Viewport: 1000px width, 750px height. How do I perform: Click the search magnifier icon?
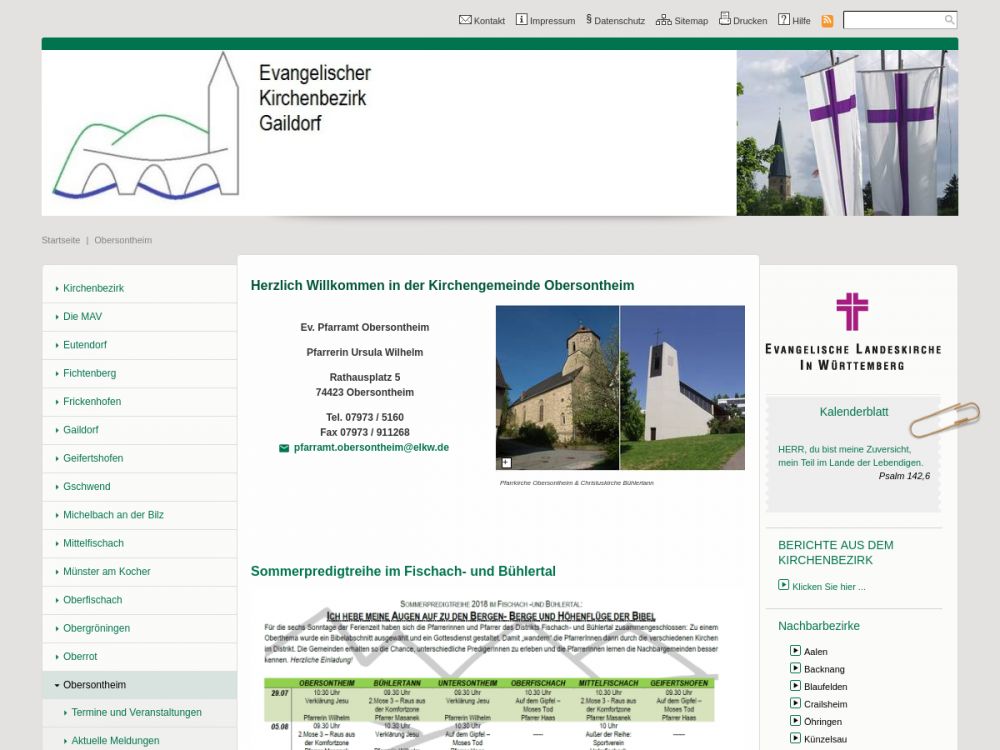coord(949,20)
